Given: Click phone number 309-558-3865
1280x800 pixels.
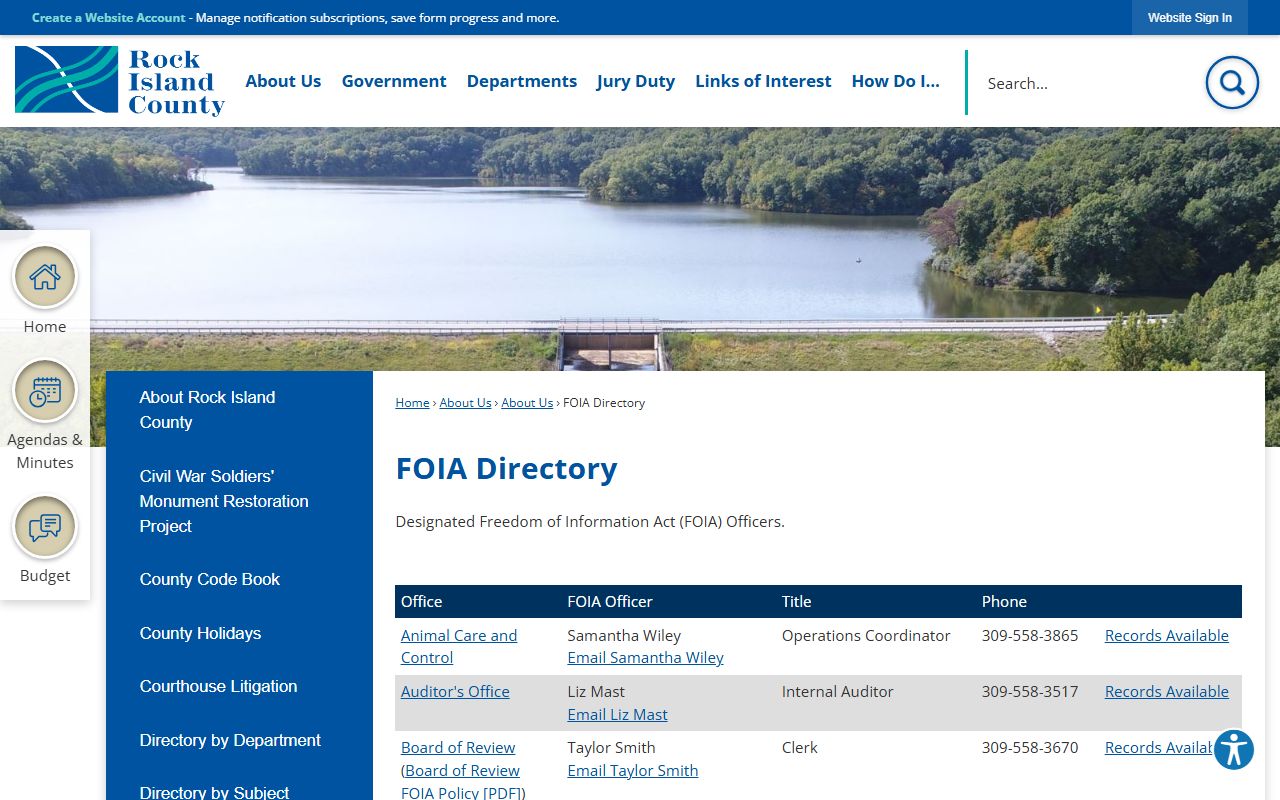Looking at the screenshot, I should (1030, 635).
